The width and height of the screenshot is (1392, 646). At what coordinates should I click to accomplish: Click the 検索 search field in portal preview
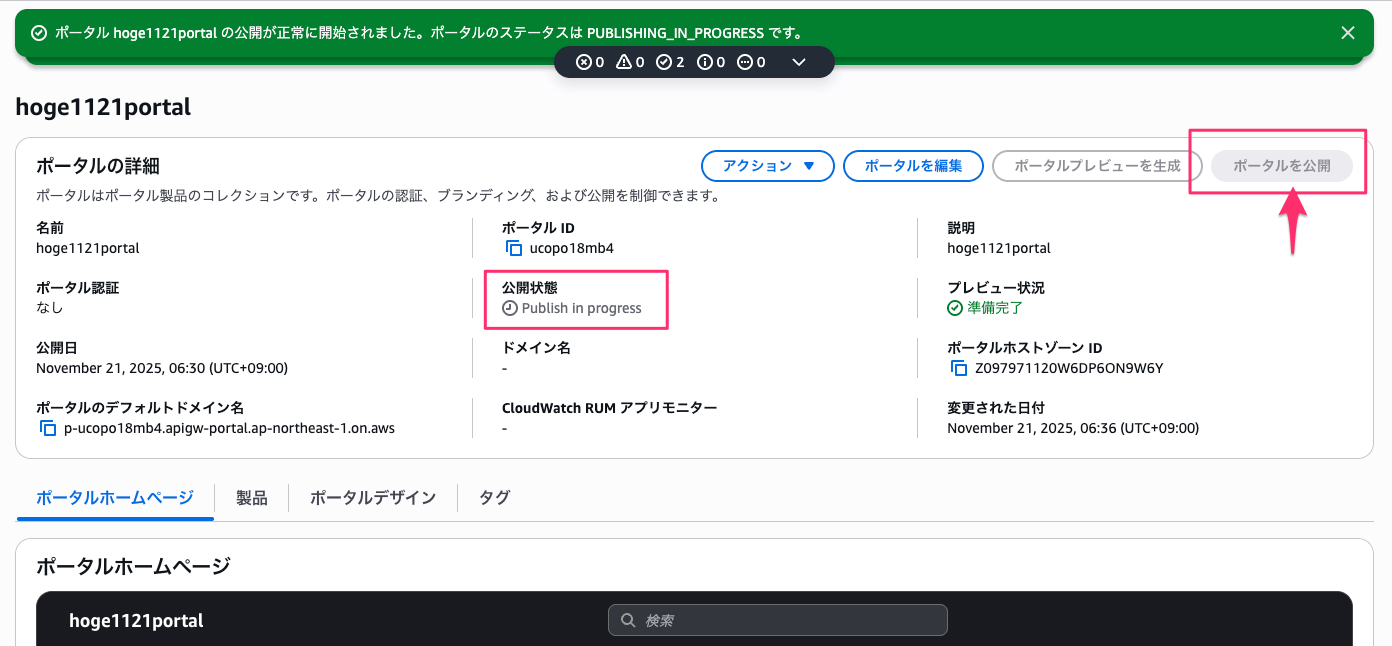[777, 620]
